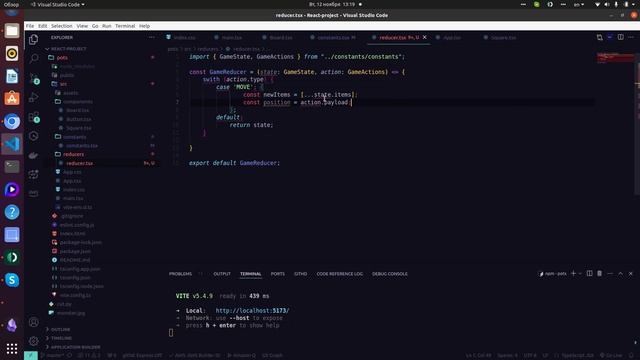The image size is (640, 360).
Task: Switch to the PROBLEMS panel tab
Action: coord(180,274)
